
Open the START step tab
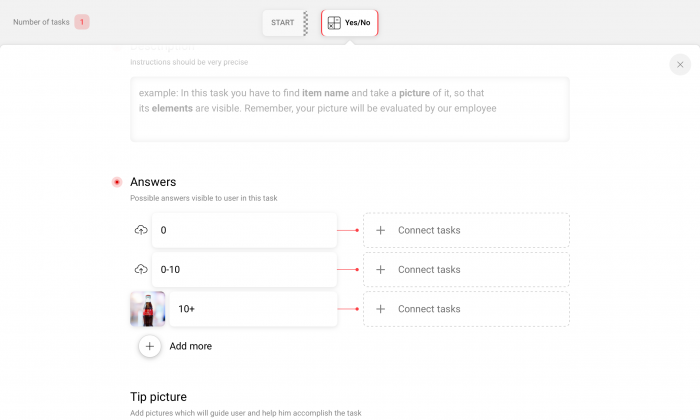pos(285,23)
